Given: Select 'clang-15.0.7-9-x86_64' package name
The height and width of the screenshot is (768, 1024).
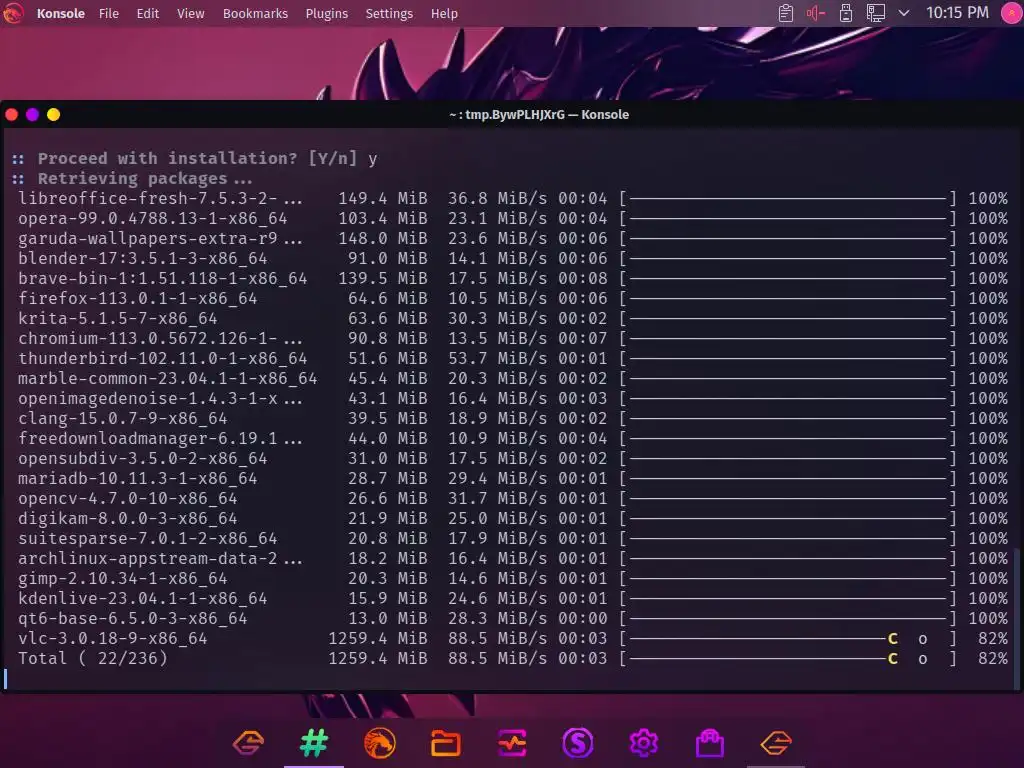Looking at the screenshot, I should 122,419.
